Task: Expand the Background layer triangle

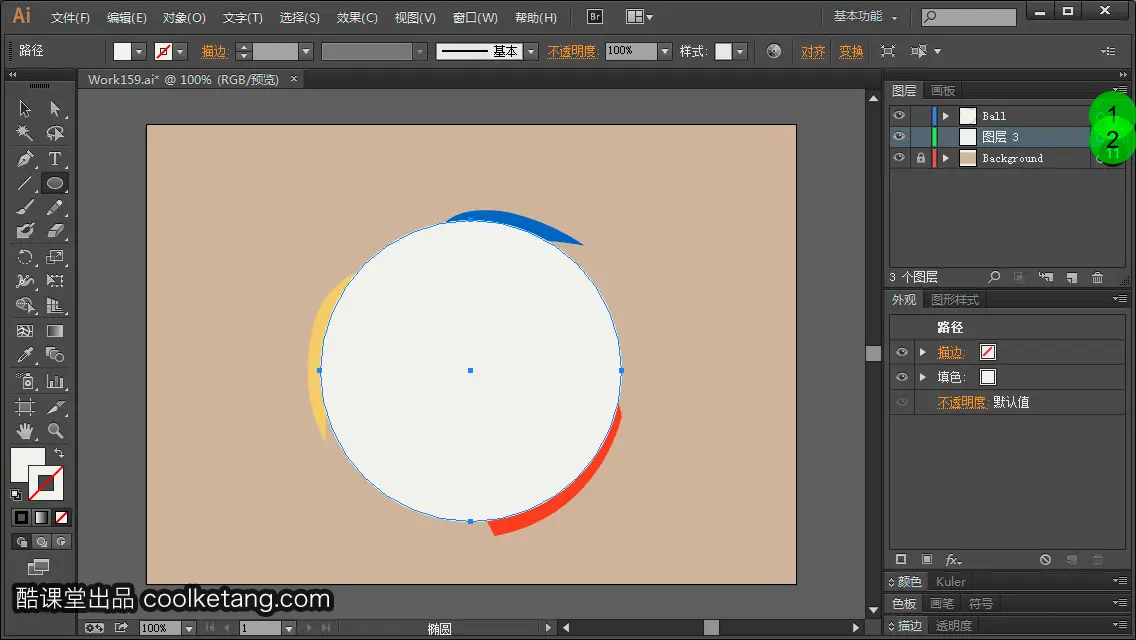Action: tap(945, 158)
